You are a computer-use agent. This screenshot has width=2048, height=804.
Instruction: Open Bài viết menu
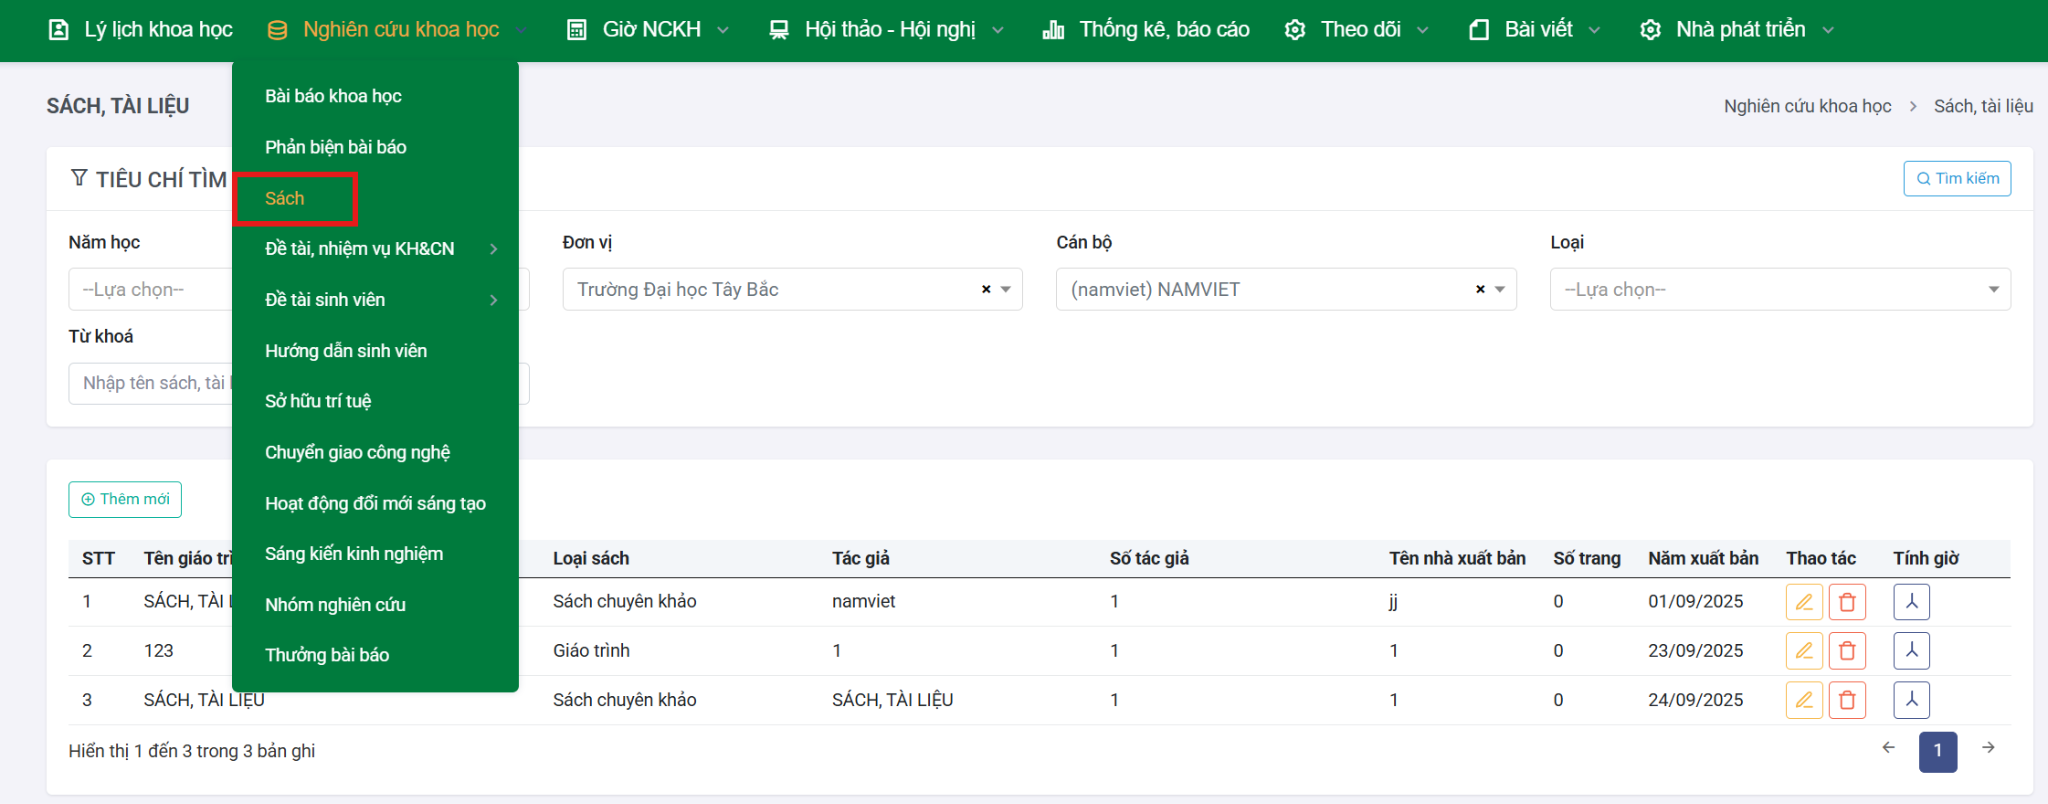pos(1534,30)
